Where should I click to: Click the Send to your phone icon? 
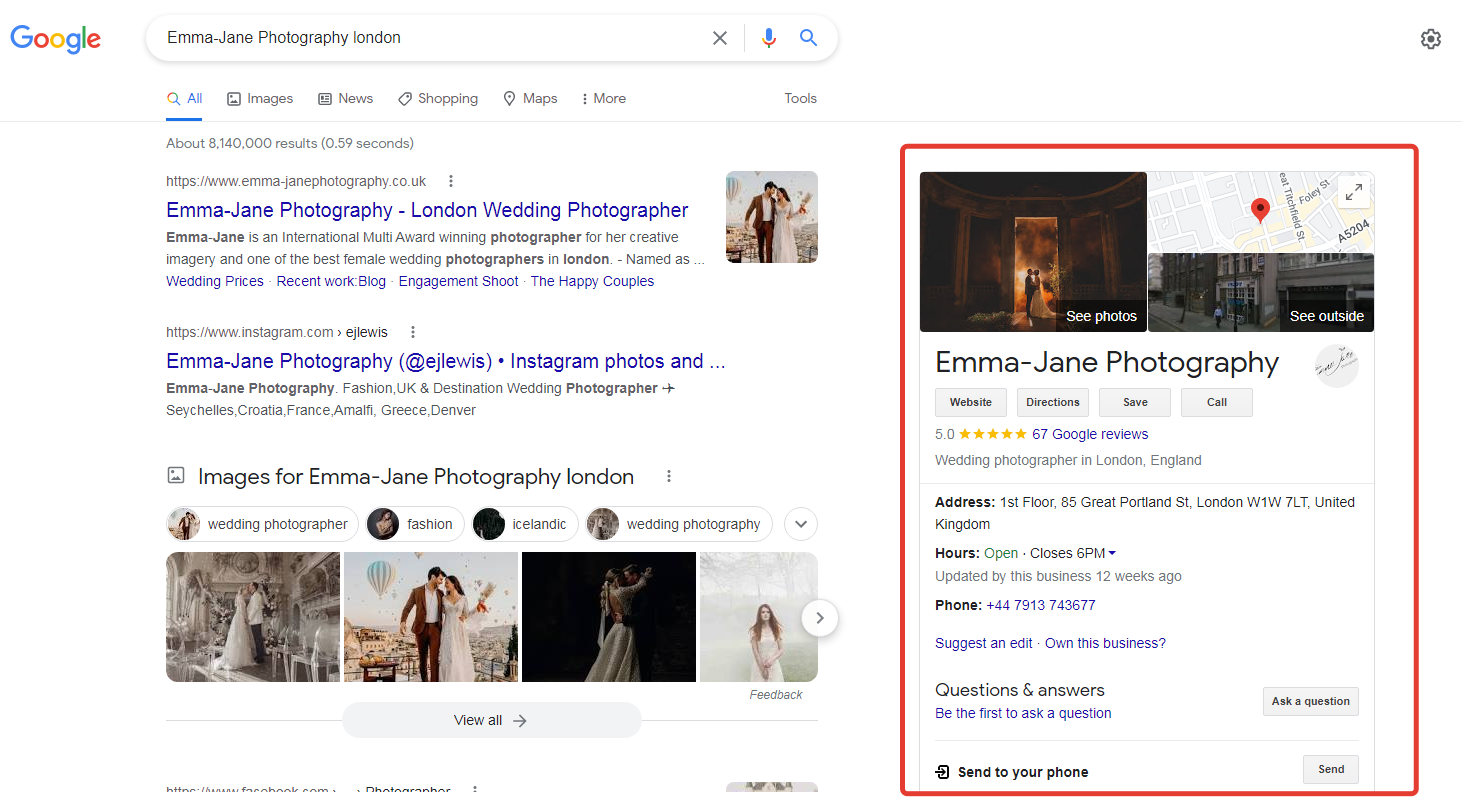click(x=942, y=772)
